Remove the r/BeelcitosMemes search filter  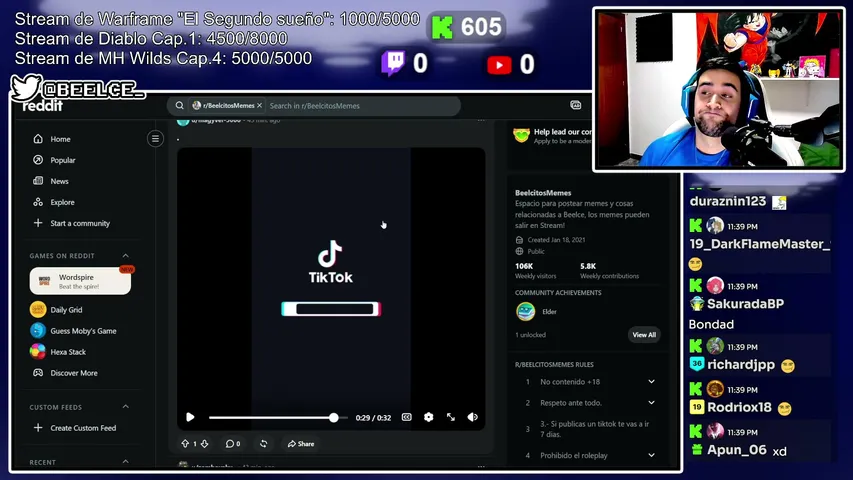(259, 106)
